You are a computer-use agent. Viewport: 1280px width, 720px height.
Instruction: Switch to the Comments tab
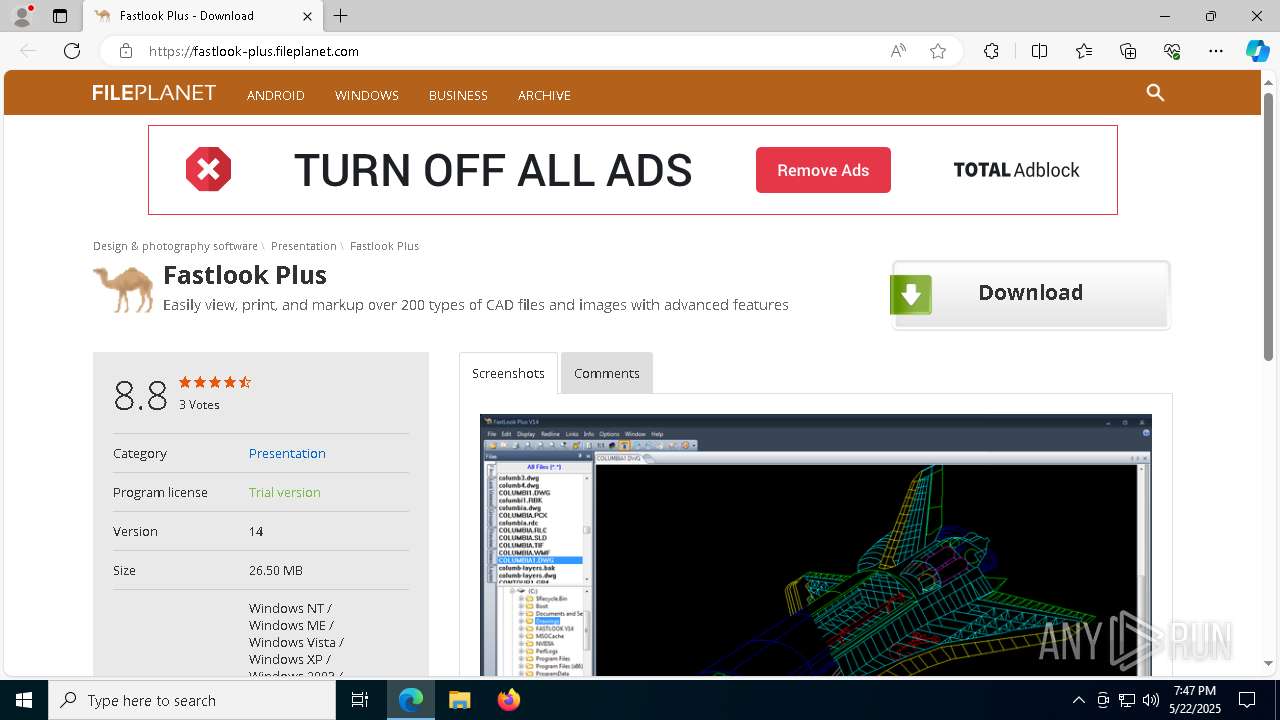pos(607,373)
